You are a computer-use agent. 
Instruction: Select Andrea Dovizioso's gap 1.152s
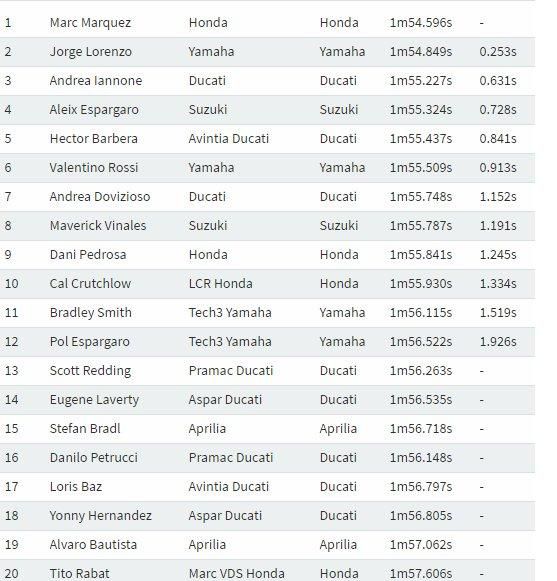[498, 197]
